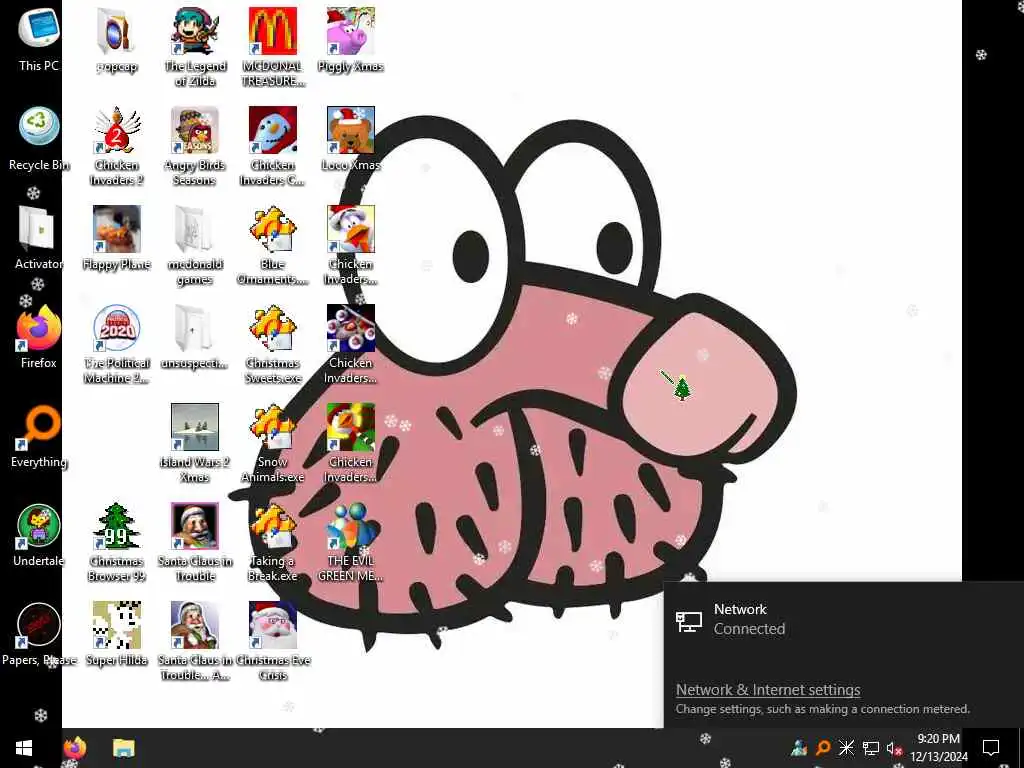Select the Firefox desktop shortcut
Screen dimensions: 1024x768
(39, 328)
